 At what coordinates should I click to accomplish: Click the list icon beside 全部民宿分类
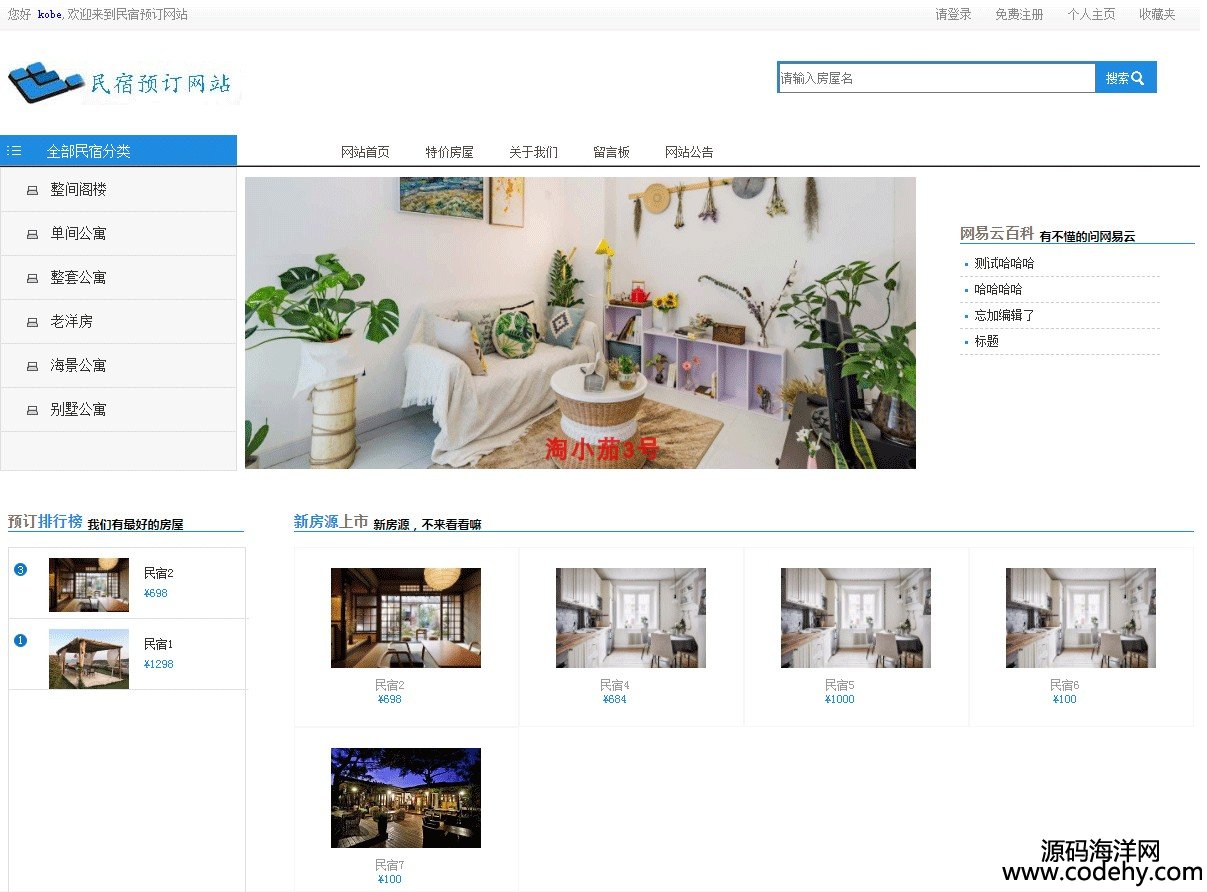tap(14, 151)
